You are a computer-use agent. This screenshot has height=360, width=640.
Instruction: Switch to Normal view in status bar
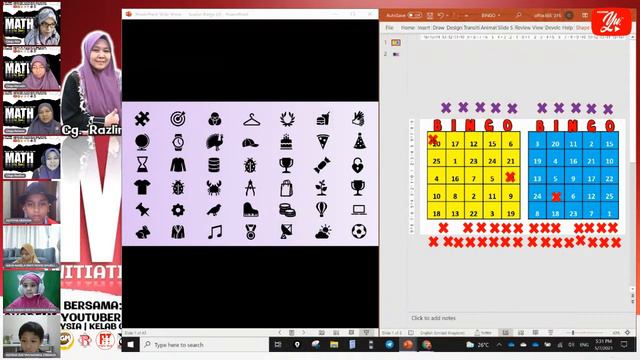(x=505, y=333)
